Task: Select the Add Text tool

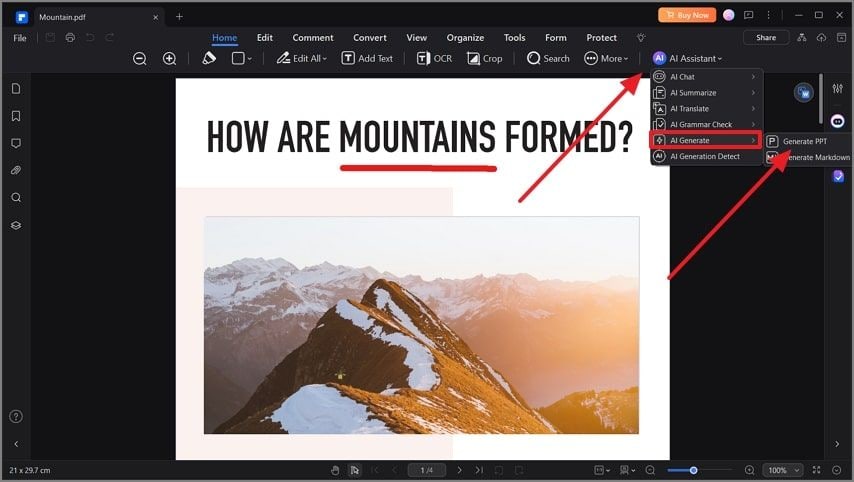Action: click(x=367, y=58)
